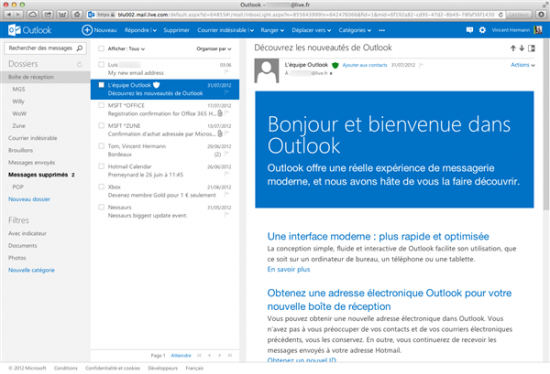The height and width of the screenshot is (374, 550).
Task: Click the Outlook logo in the header
Action: pyautogui.click(x=30, y=30)
